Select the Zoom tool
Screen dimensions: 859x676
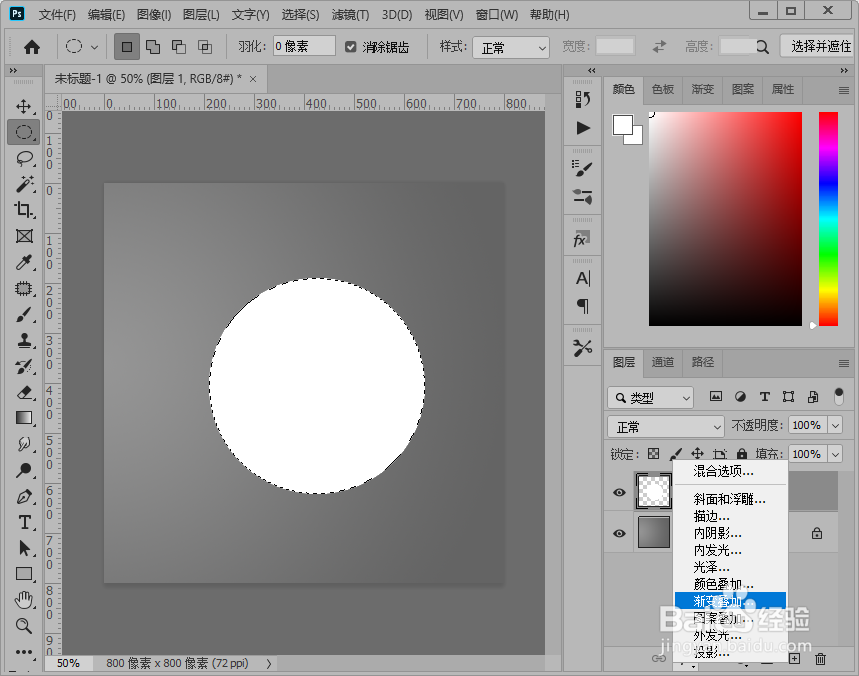[24, 626]
